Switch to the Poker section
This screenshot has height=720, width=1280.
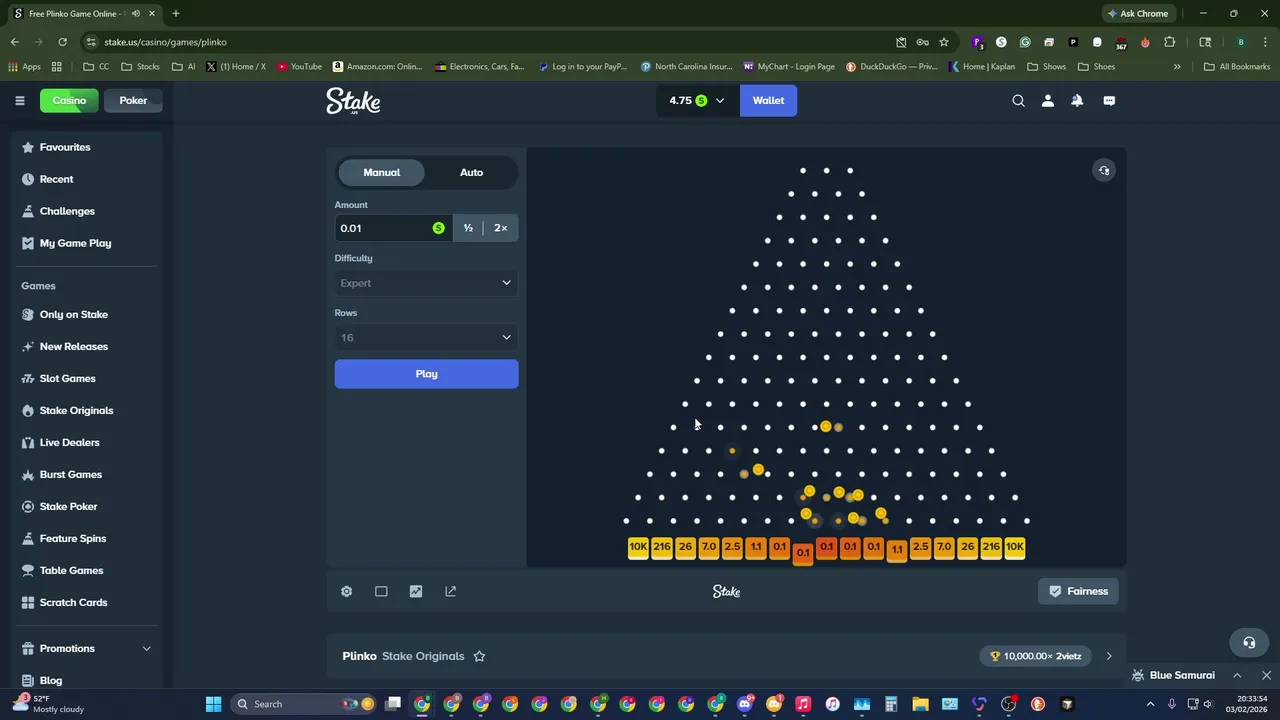133,100
